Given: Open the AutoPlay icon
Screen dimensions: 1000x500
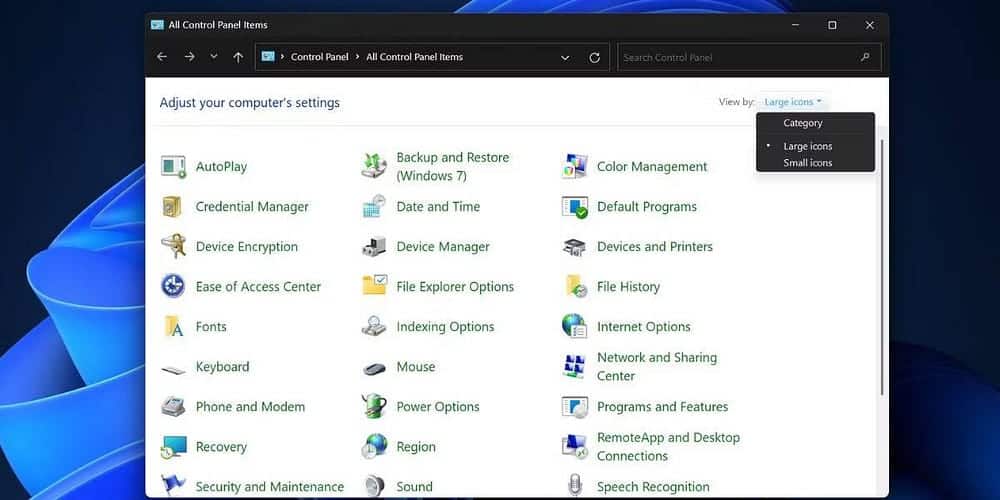Looking at the screenshot, I should coord(173,167).
